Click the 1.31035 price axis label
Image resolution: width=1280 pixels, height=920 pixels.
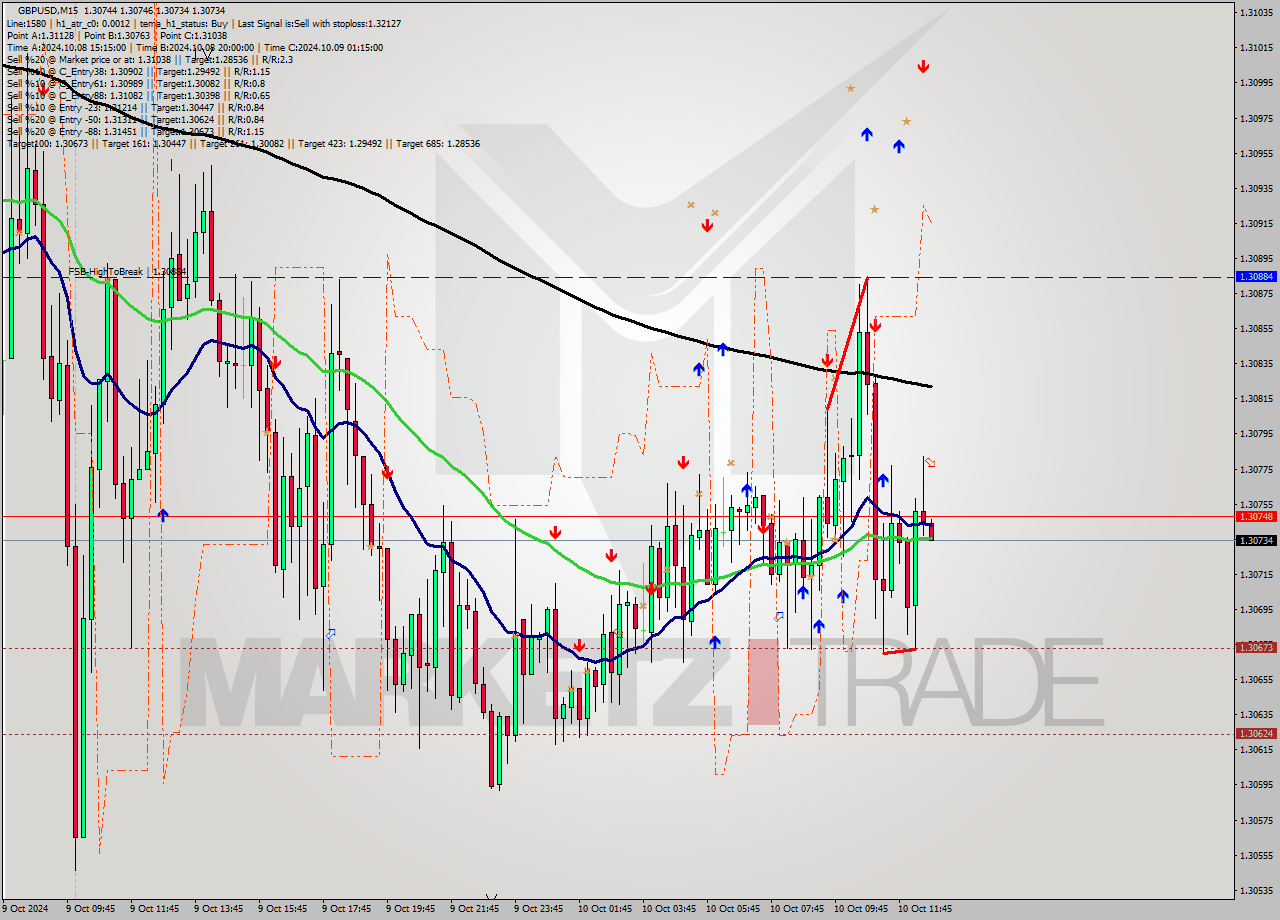pos(1256,12)
